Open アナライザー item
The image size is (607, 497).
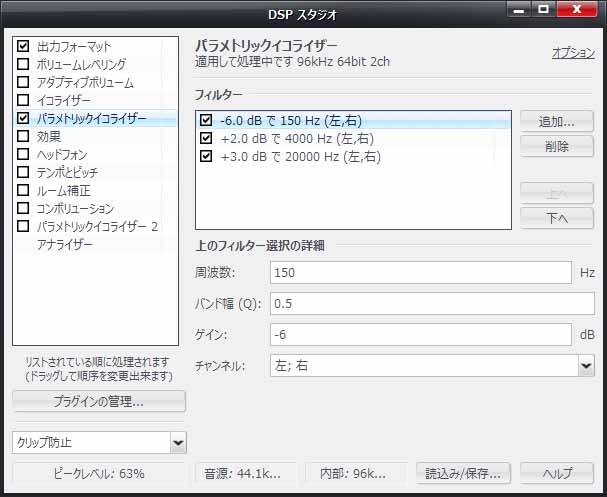(x=65, y=244)
